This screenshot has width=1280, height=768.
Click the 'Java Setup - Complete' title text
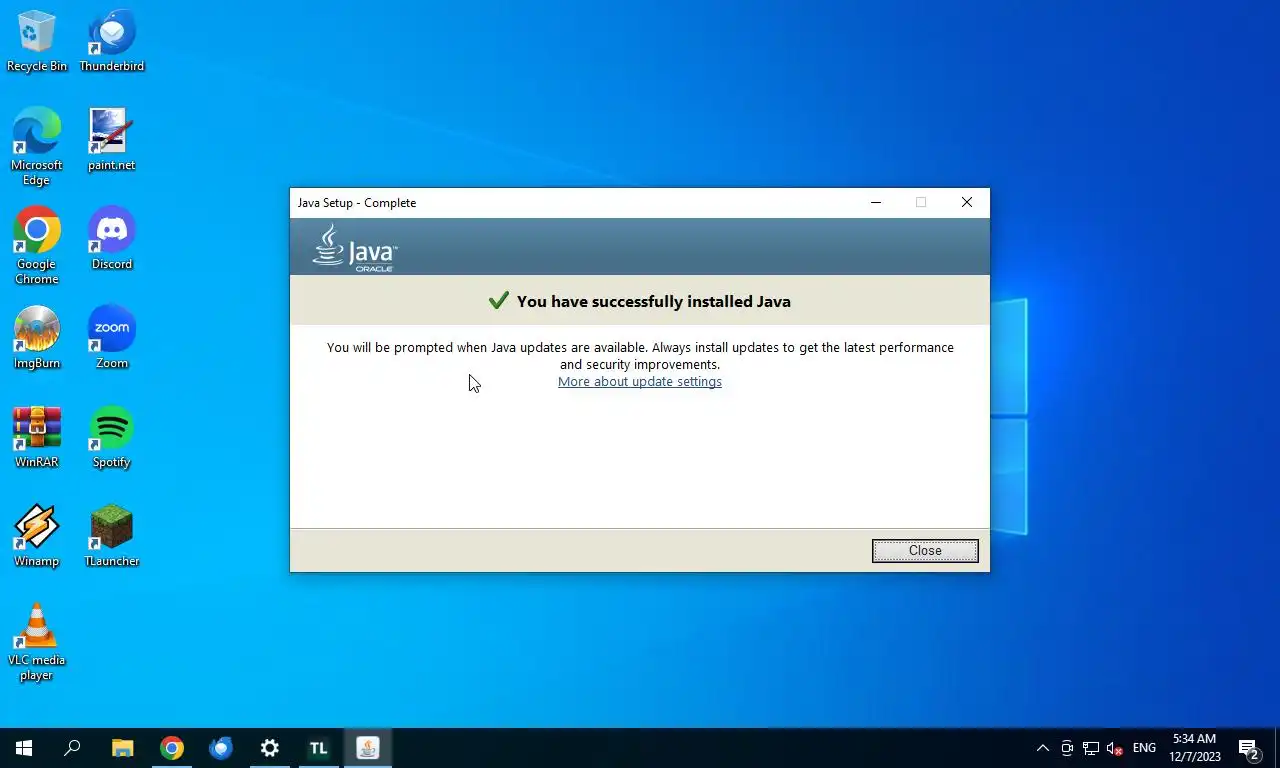pyautogui.click(x=357, y=203)
